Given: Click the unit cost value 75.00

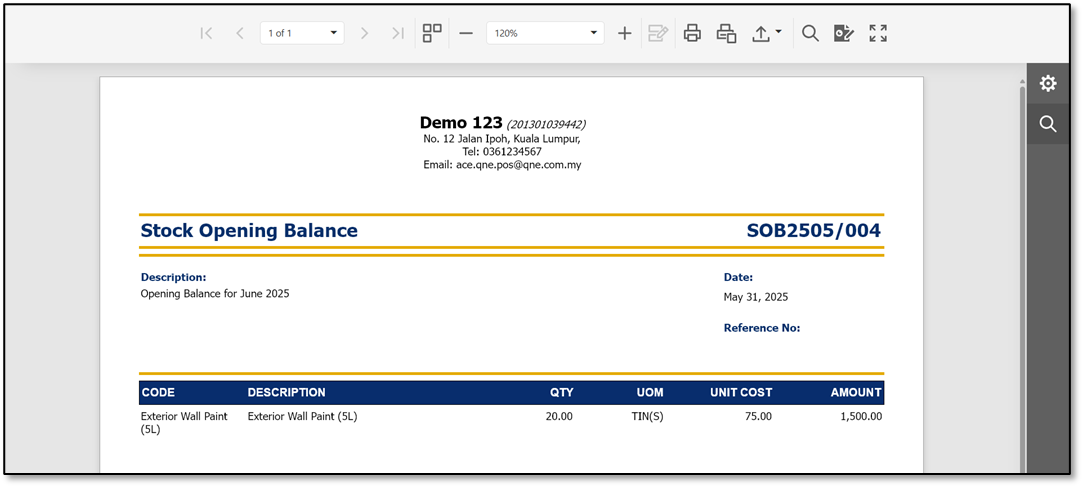Looking at the screenshot, I should (758, 416).
